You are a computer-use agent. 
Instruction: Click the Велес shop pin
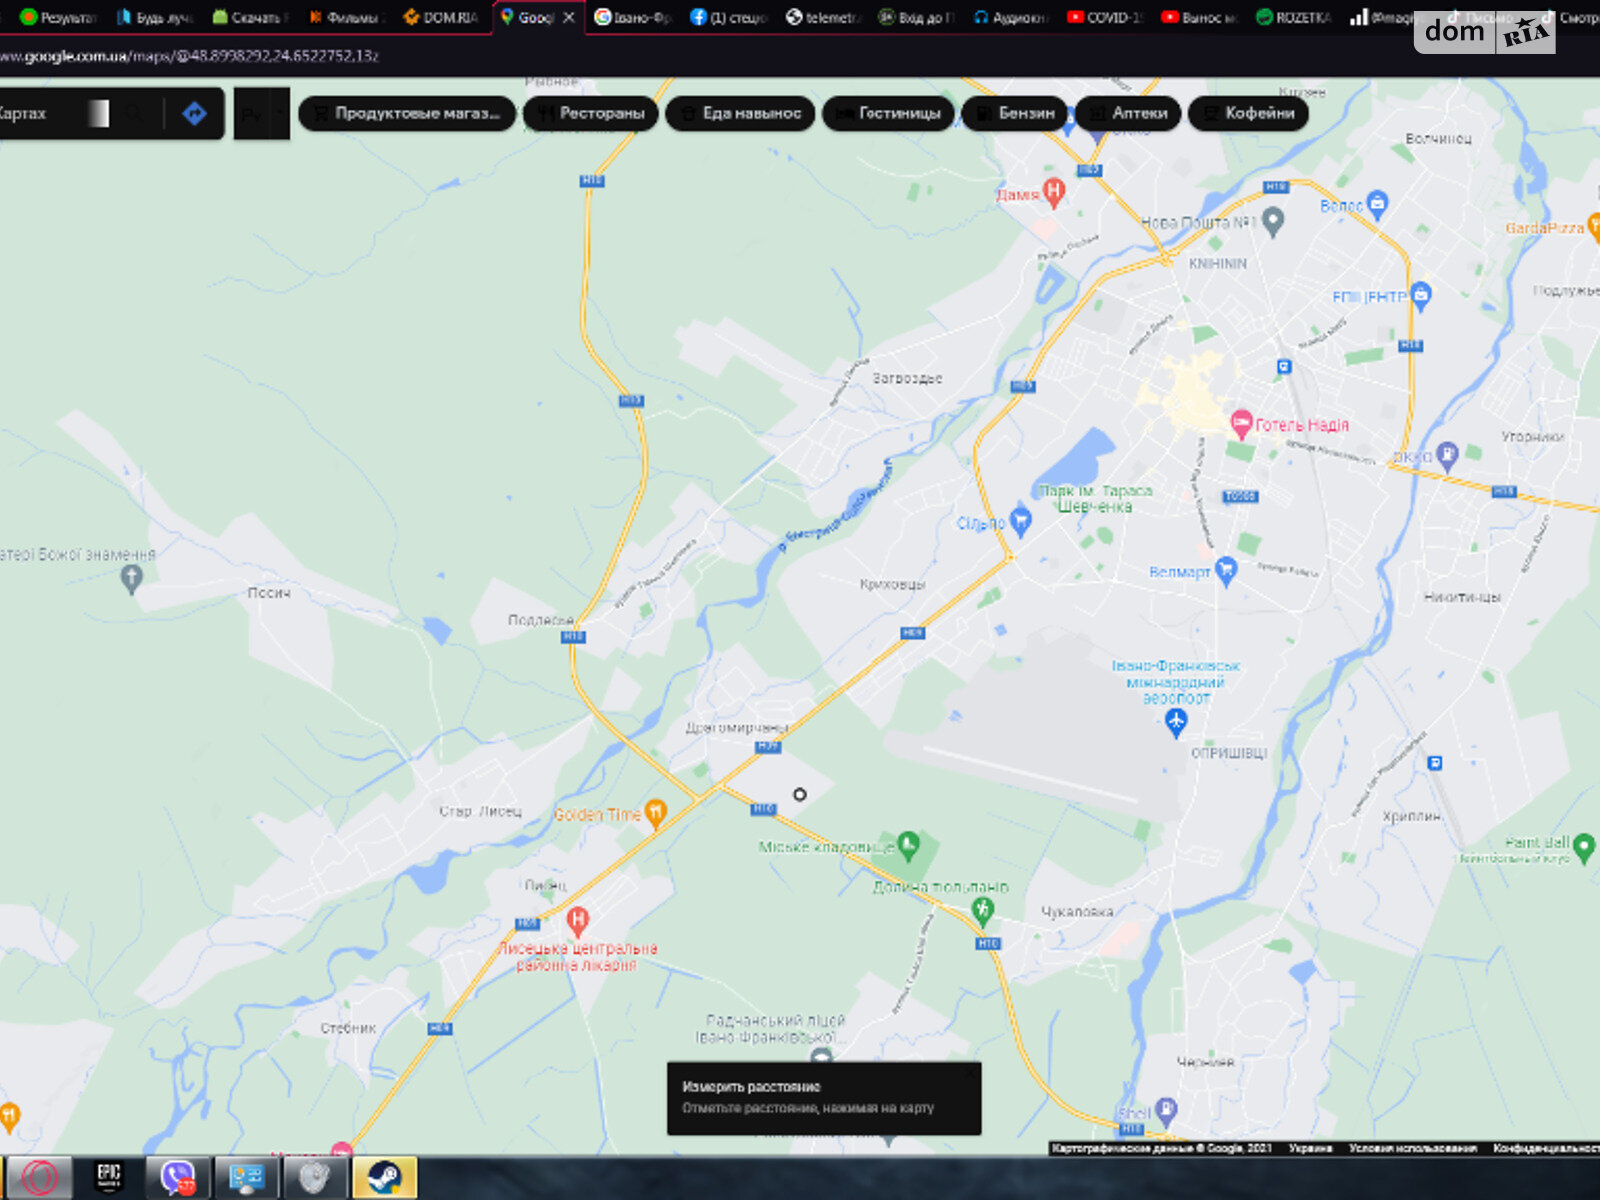click(x=1377, y=204)
